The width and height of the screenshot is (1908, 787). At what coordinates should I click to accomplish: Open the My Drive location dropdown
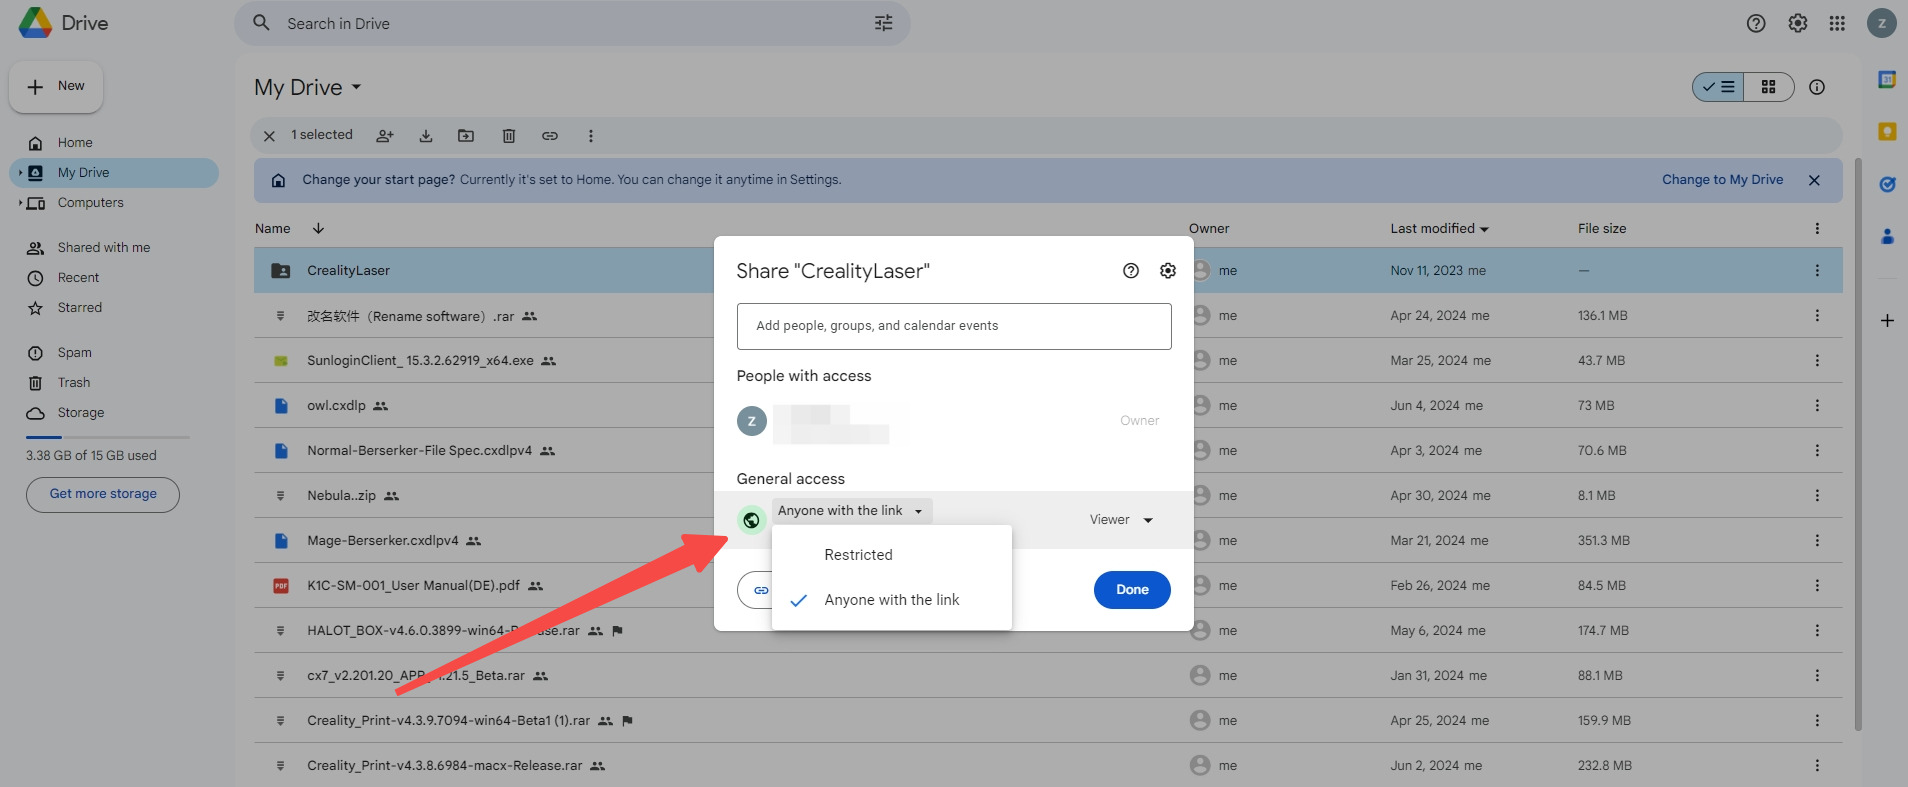308,88
